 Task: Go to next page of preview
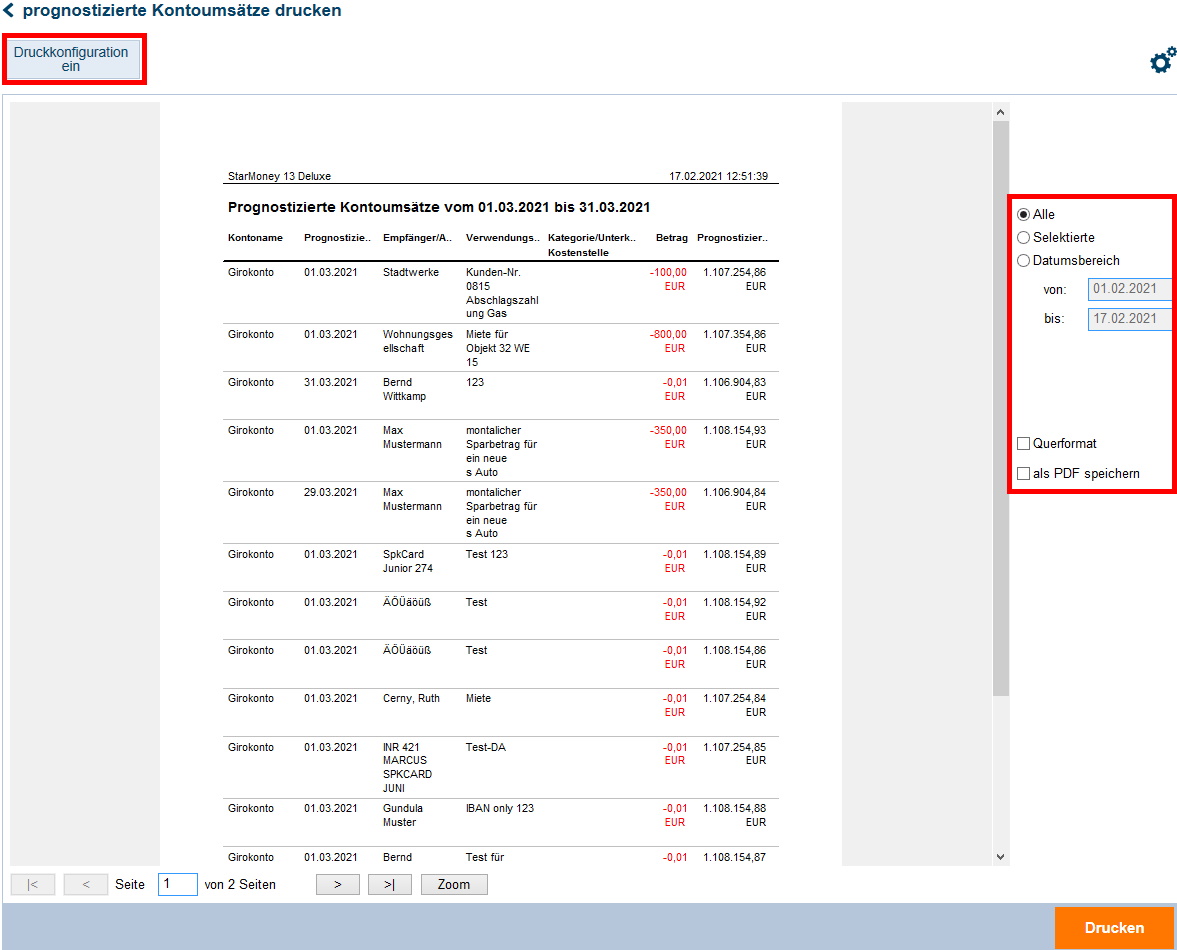(338, 884)
